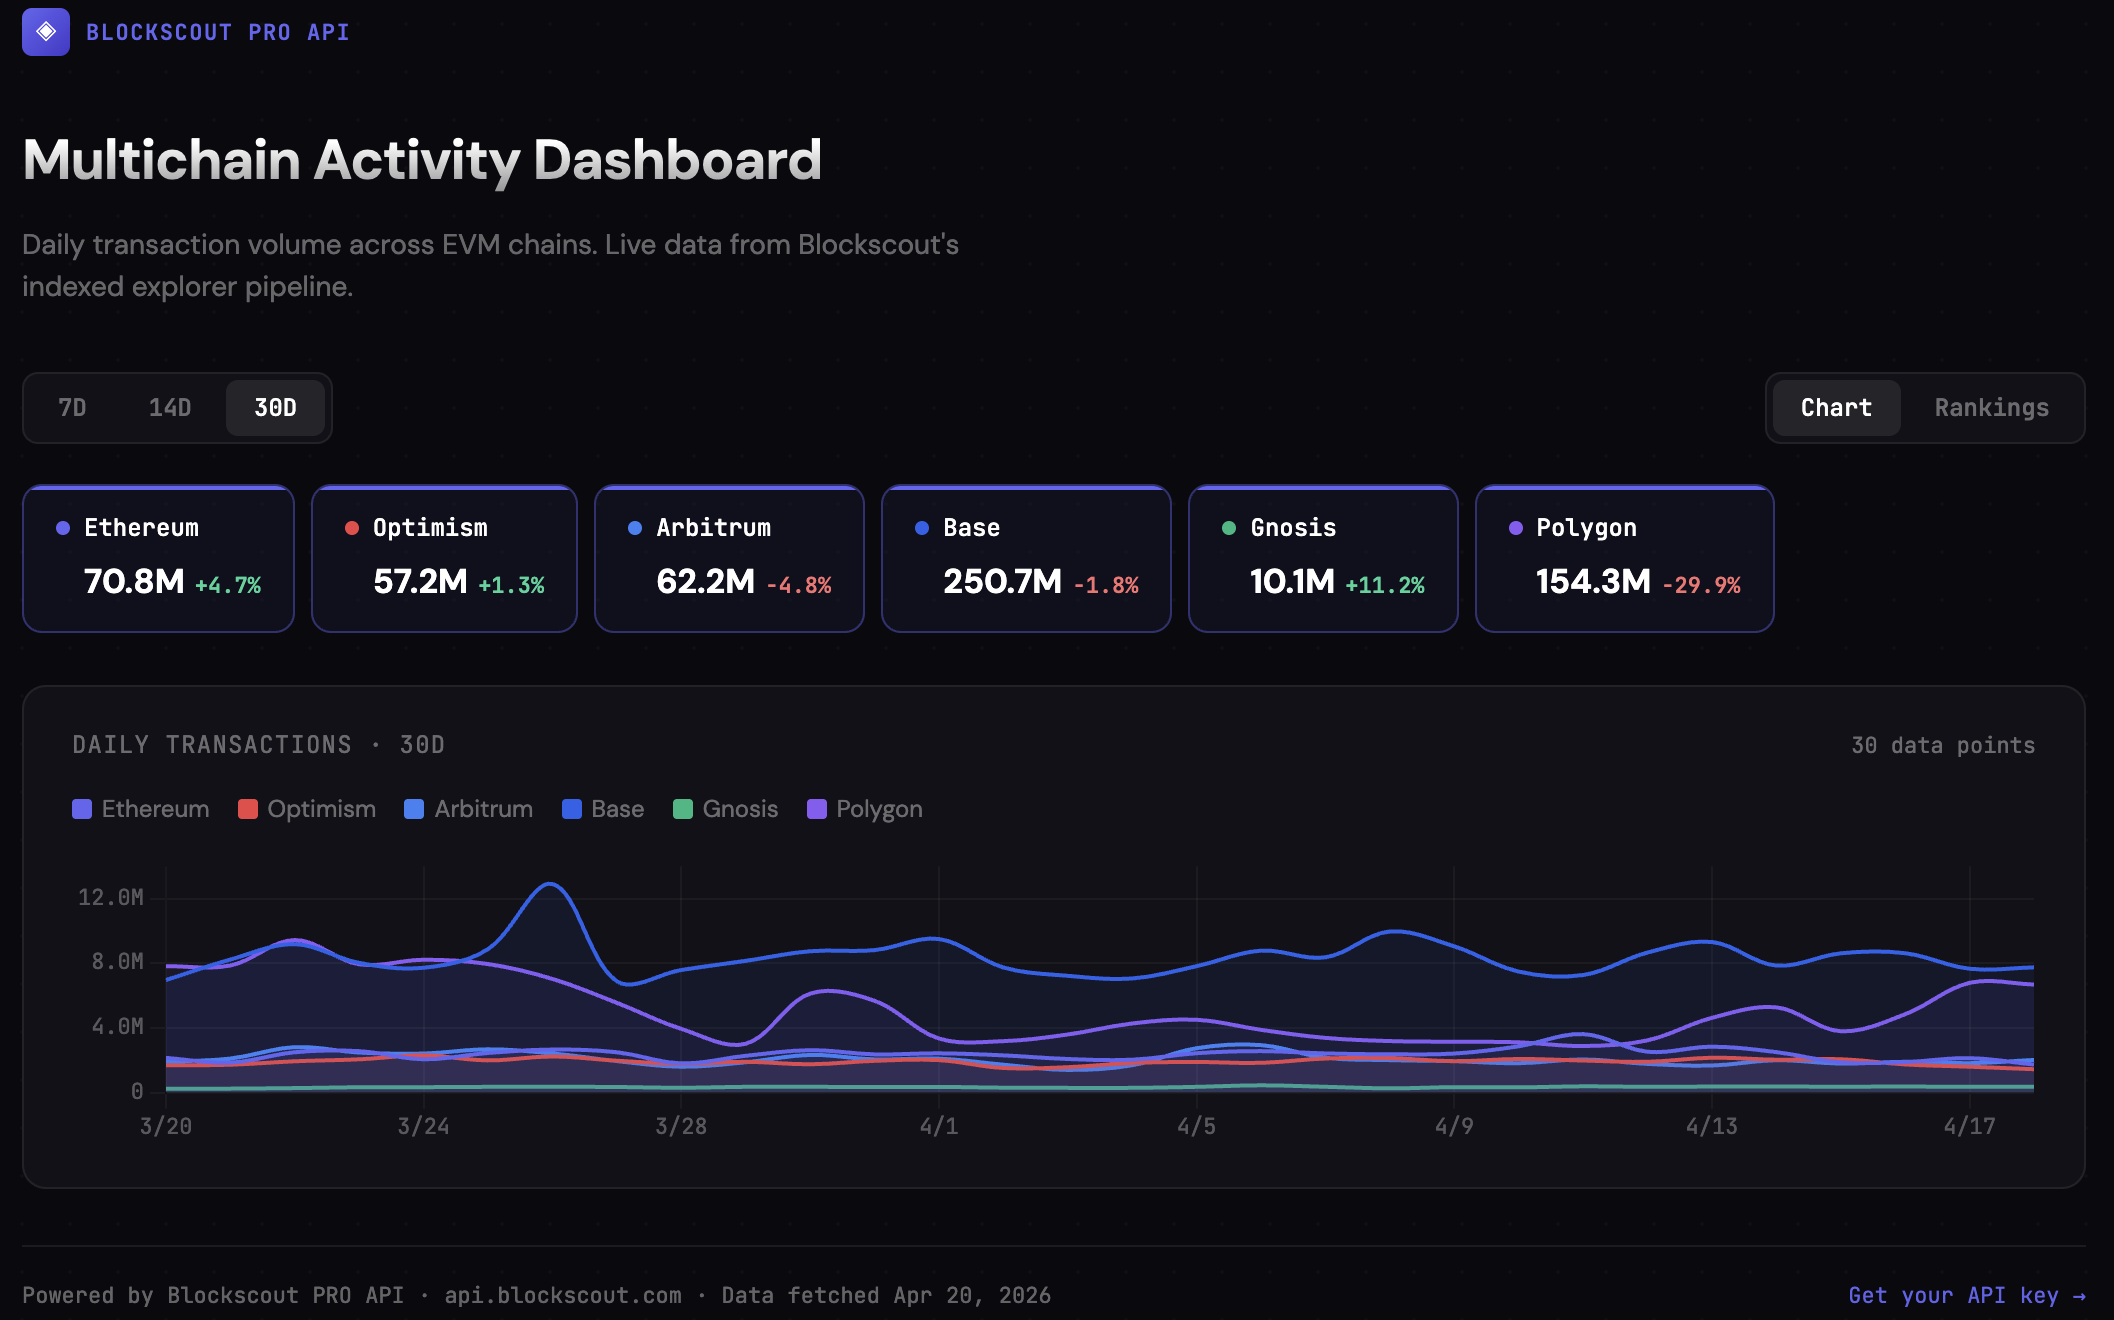Select the Chart view toggle

pyautogui.click(x=1836, y=408)
